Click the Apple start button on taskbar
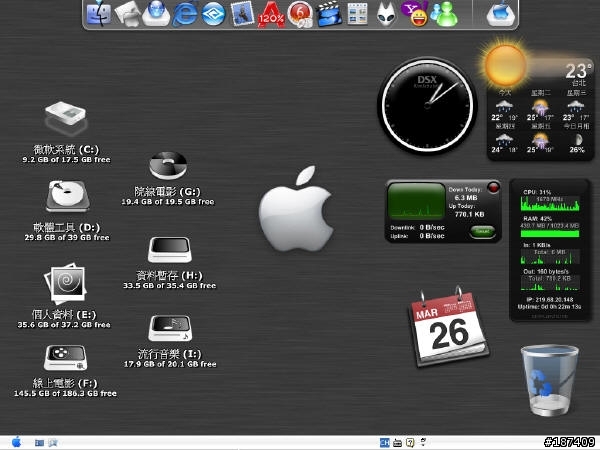 [x=16, y=442]
